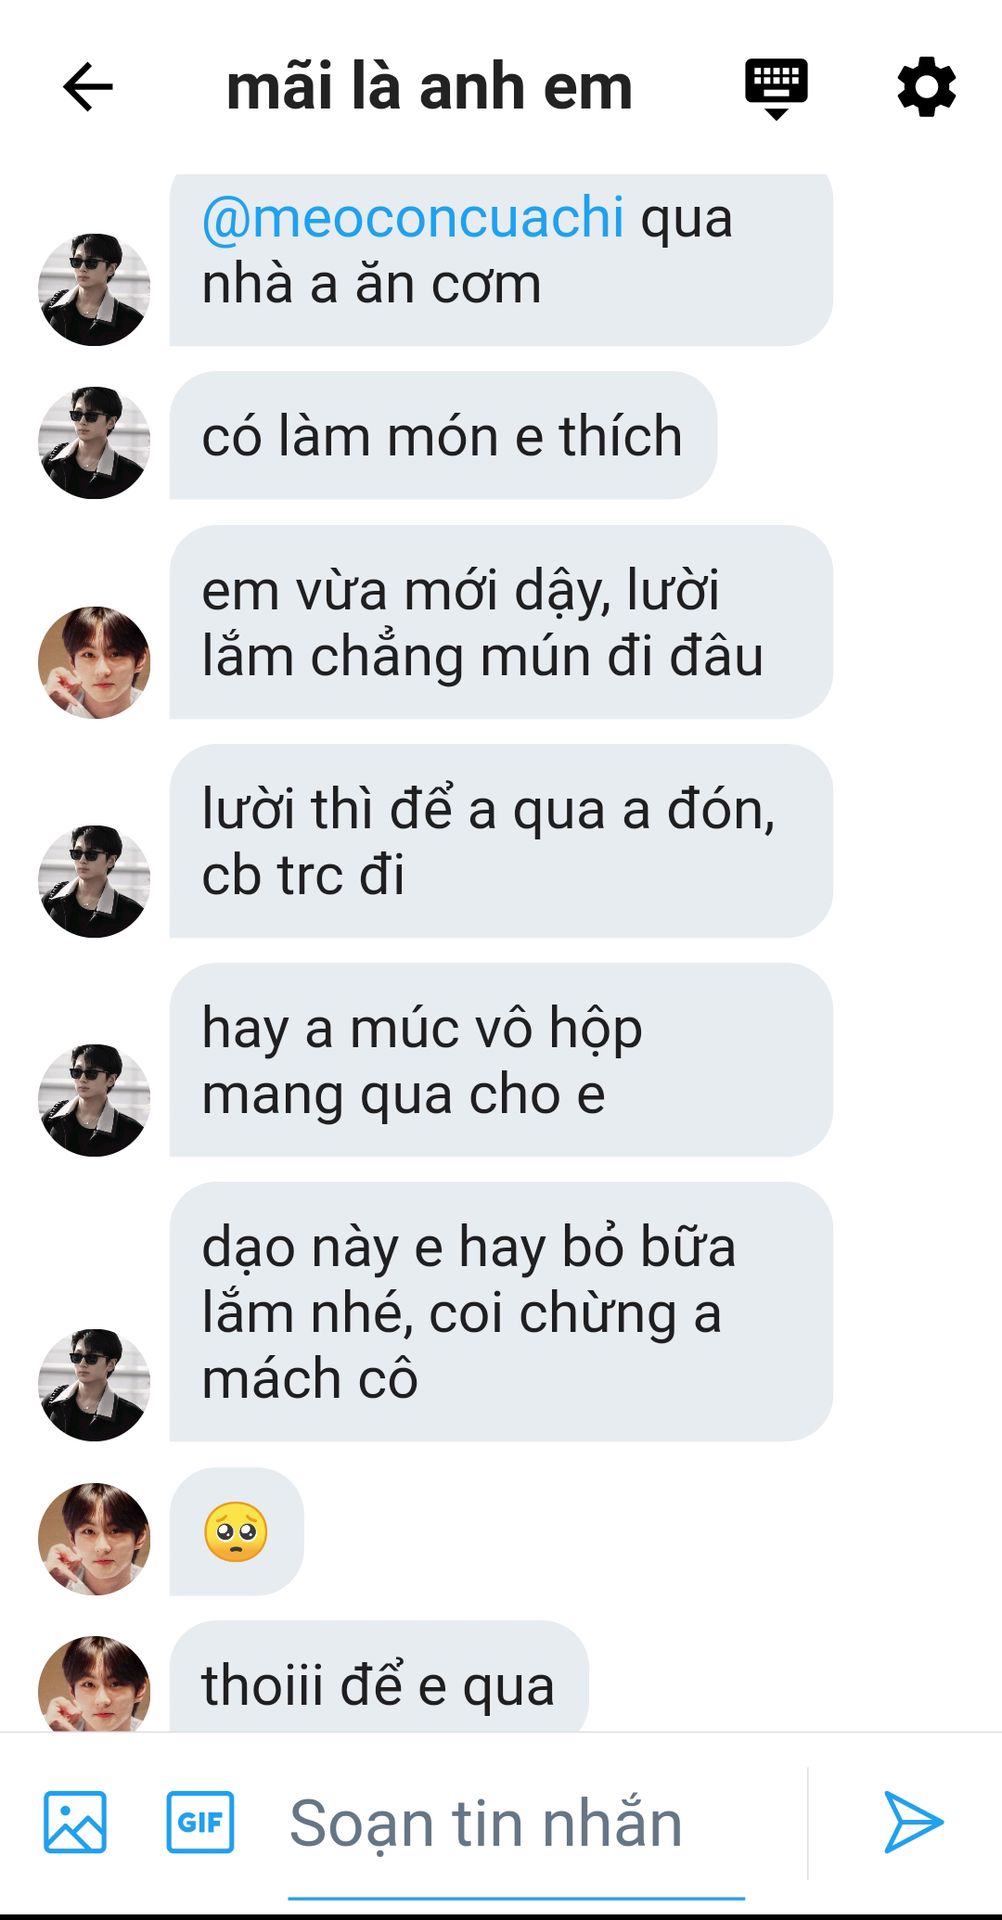The image size is (1002, 1920).
Task: Open avatar beside 'em vừa mới dậy' message
Action: [x=94, y=662]
